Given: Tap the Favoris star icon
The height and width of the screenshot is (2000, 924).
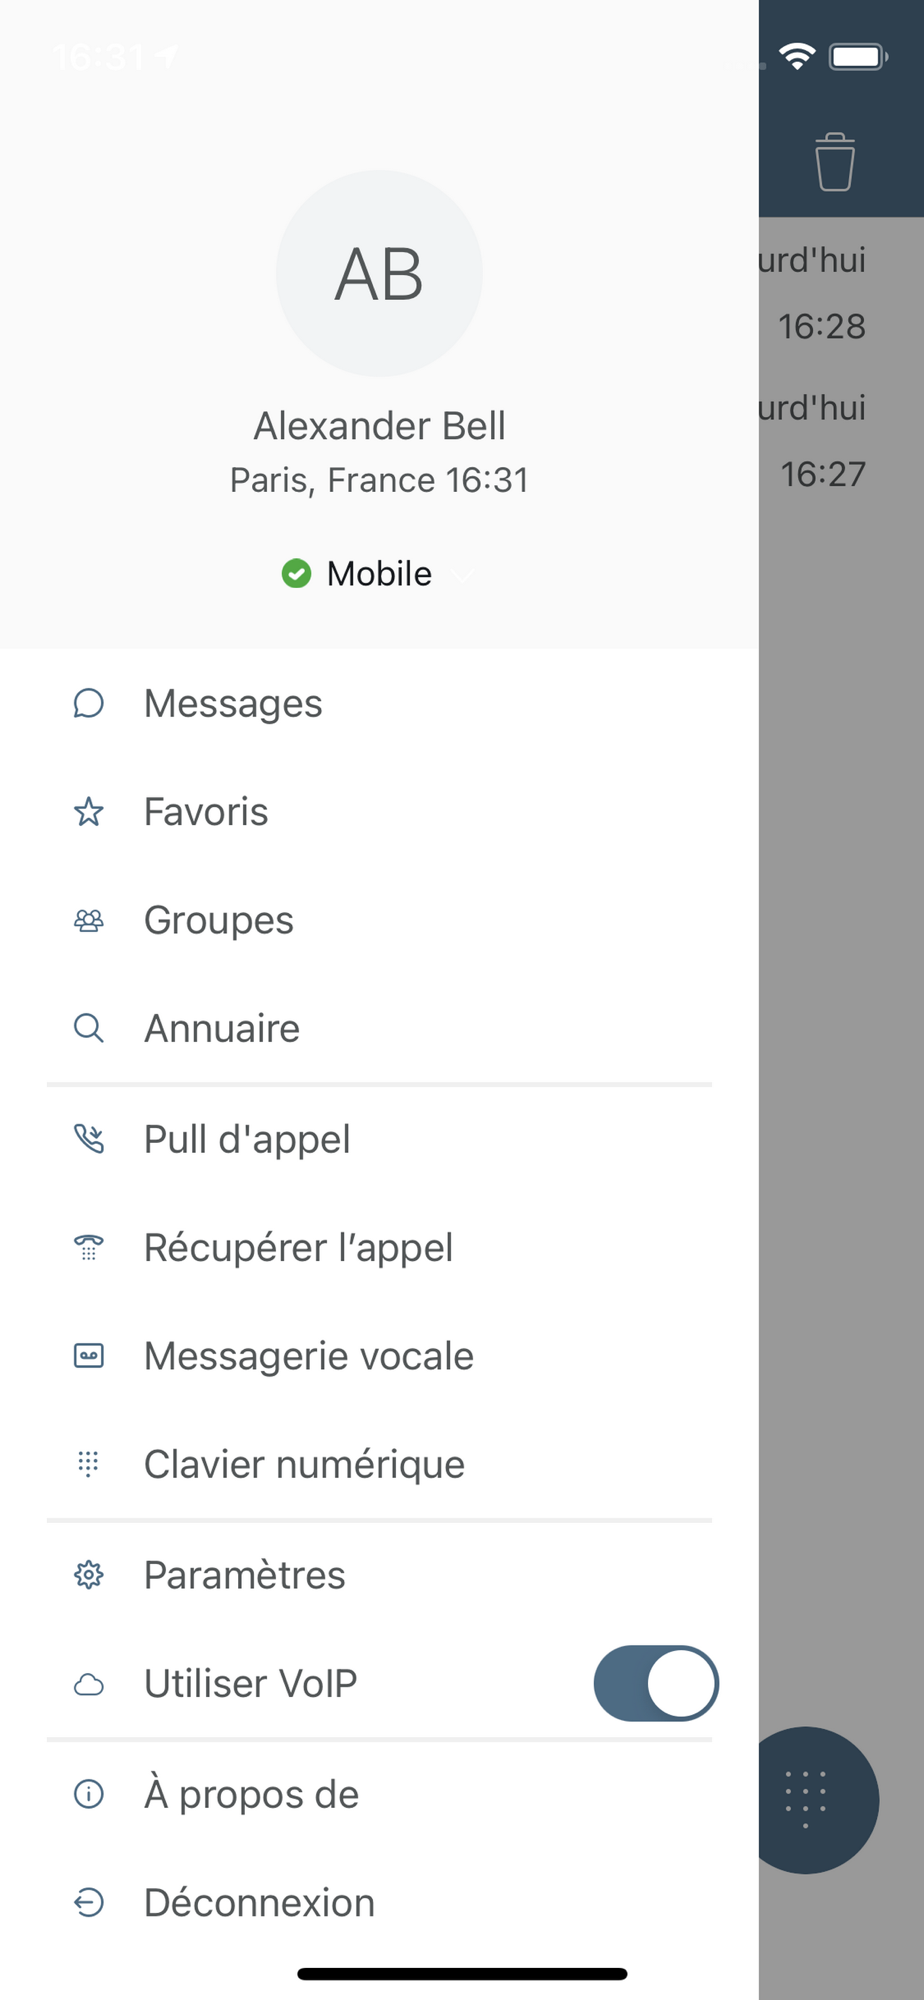Looking at the screenshot, I should pyautogui.click(x=89, y=812).
